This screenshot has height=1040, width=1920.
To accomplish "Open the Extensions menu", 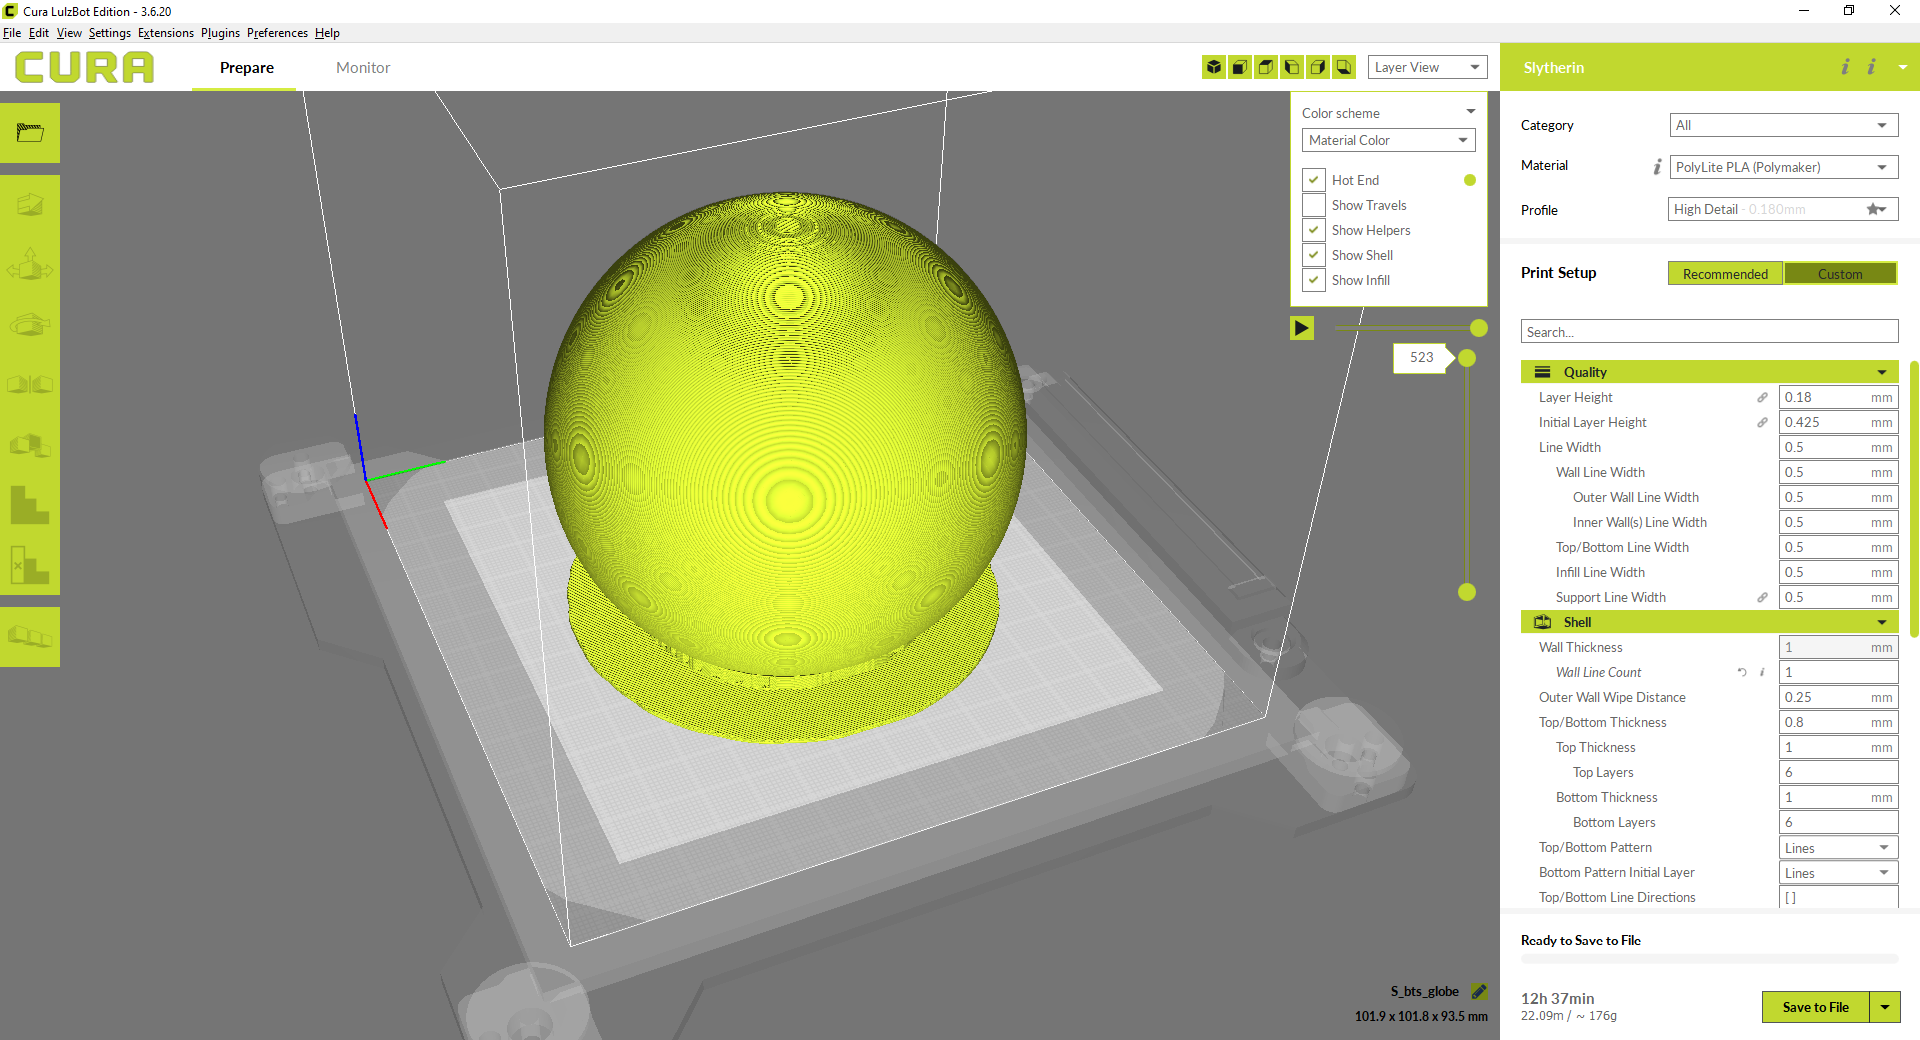I will [166, 33].
